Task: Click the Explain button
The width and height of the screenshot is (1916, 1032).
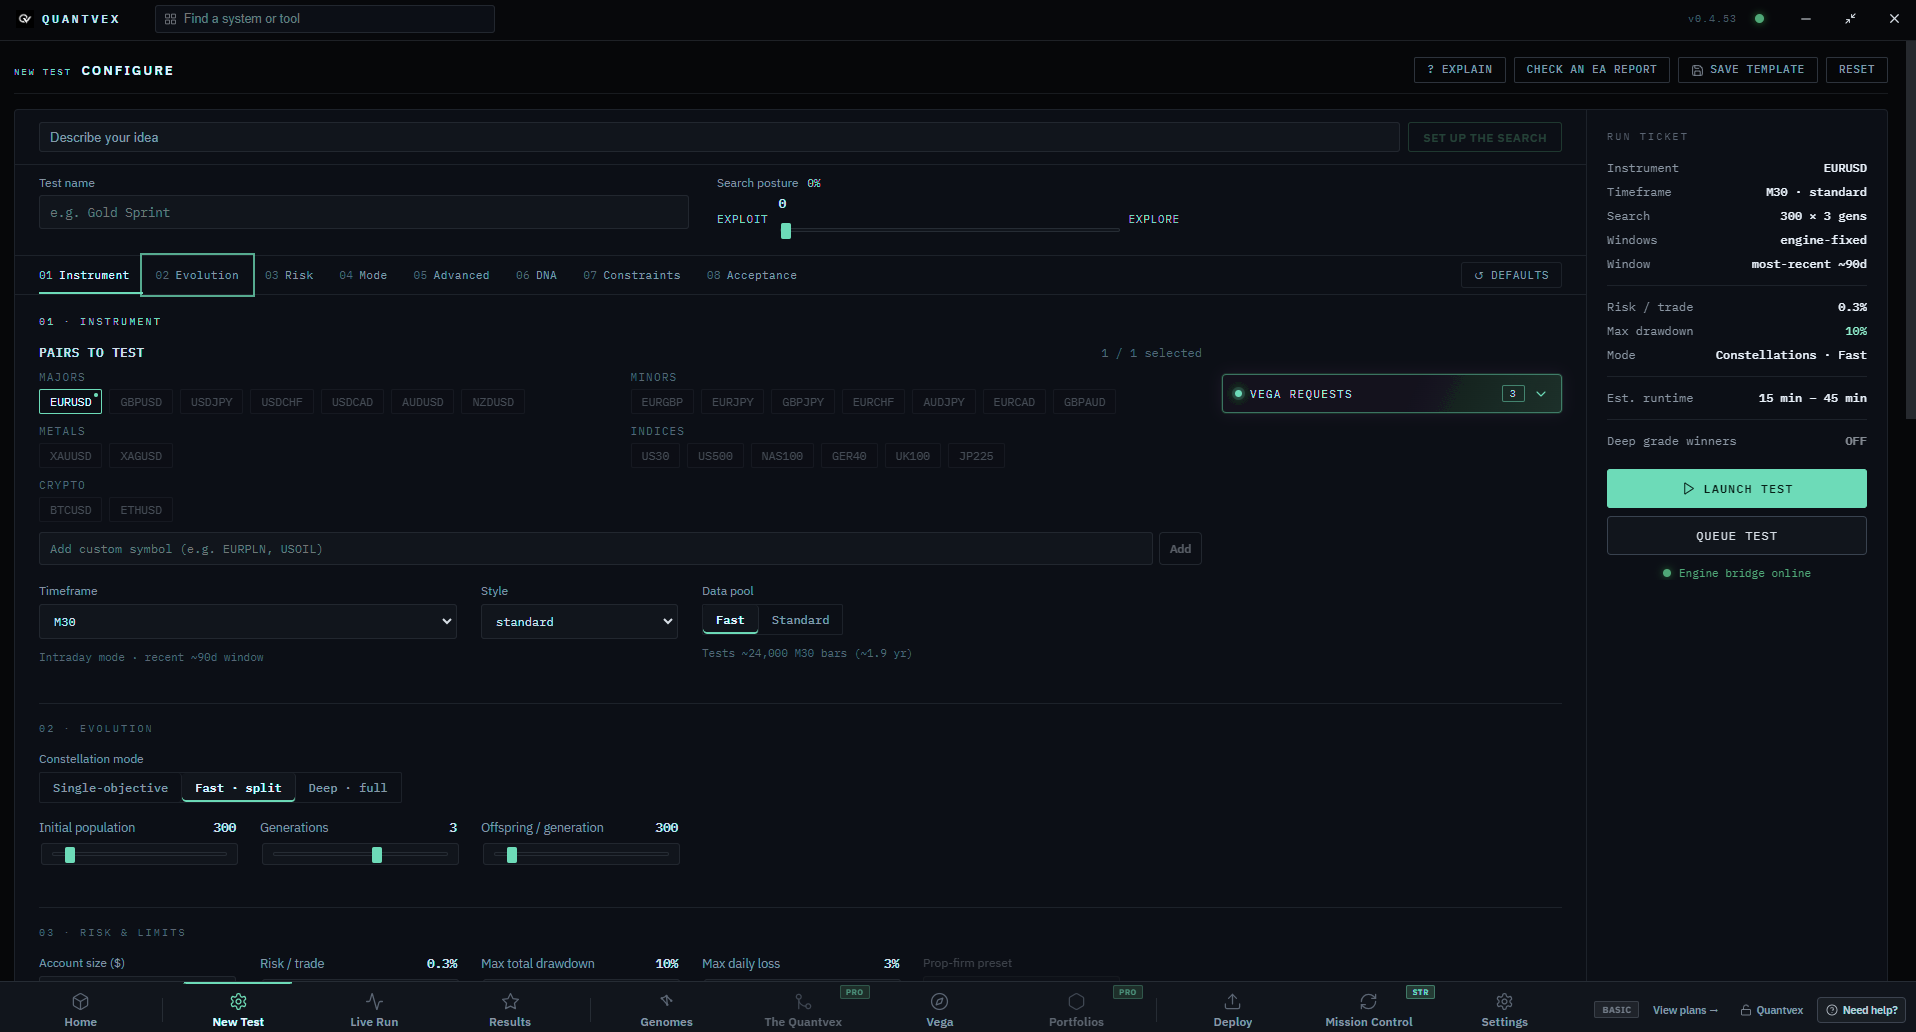Action: pos(1460,70)
